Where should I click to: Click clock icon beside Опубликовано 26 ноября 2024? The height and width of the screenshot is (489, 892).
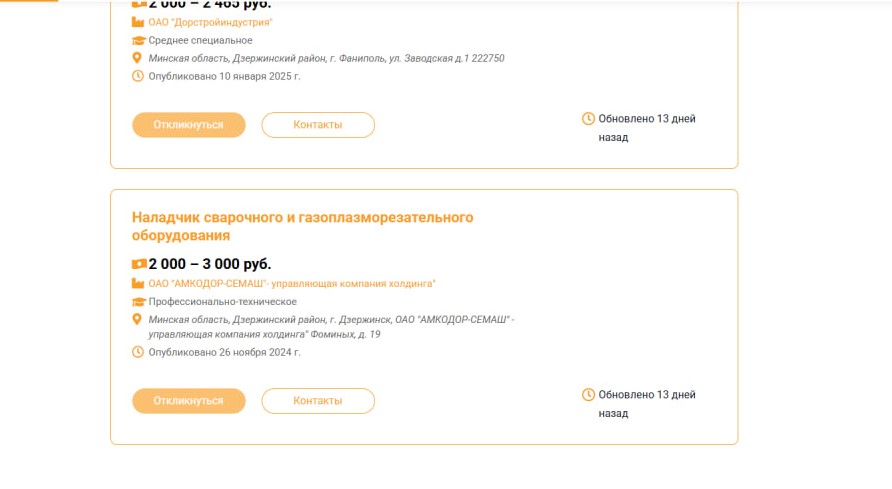pyautogui.click(x=138, y=352)
